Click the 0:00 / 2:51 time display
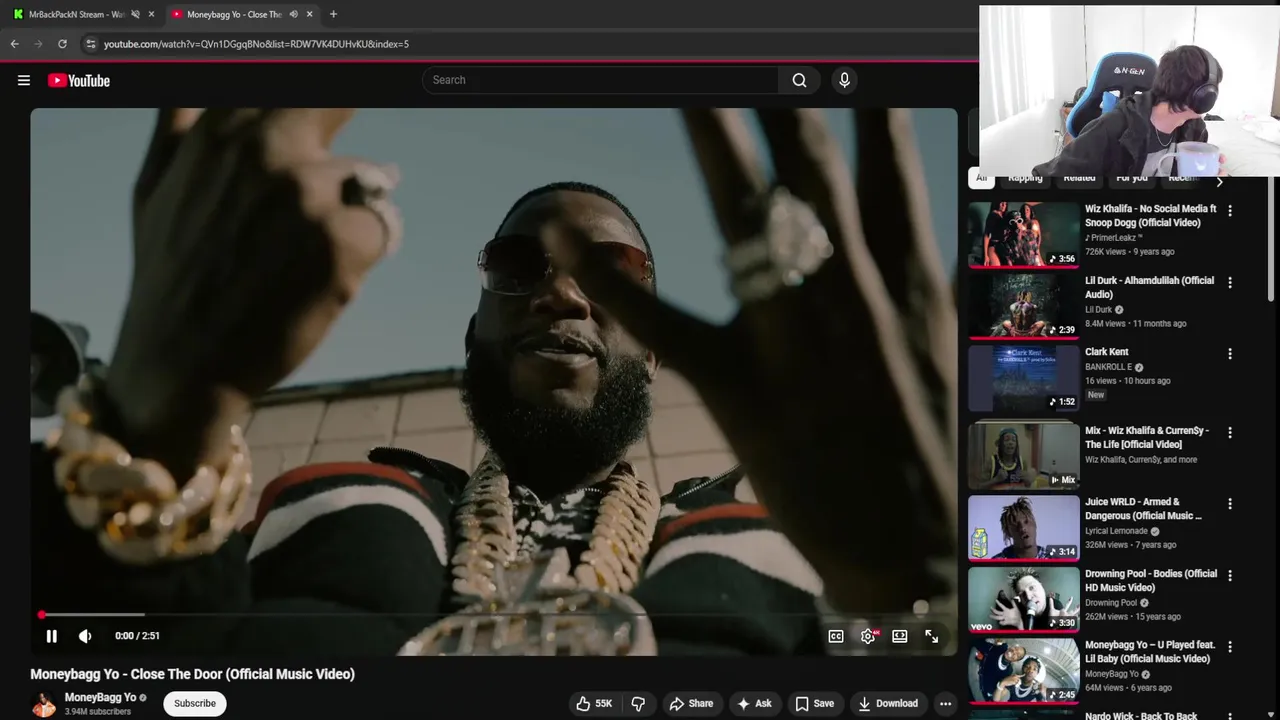The image size is (1280, 720). coord(137,636)
